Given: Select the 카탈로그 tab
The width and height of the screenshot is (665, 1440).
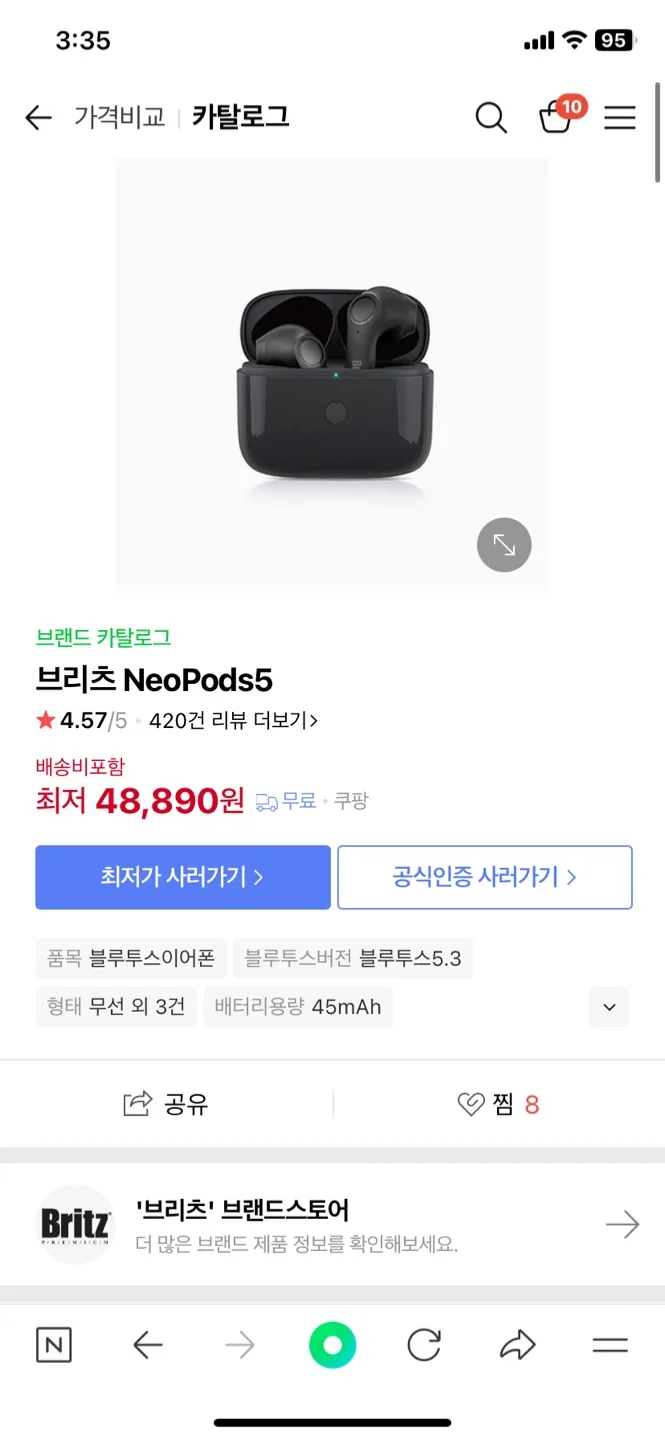Looking at the screenshot, I should click(240, 118).
